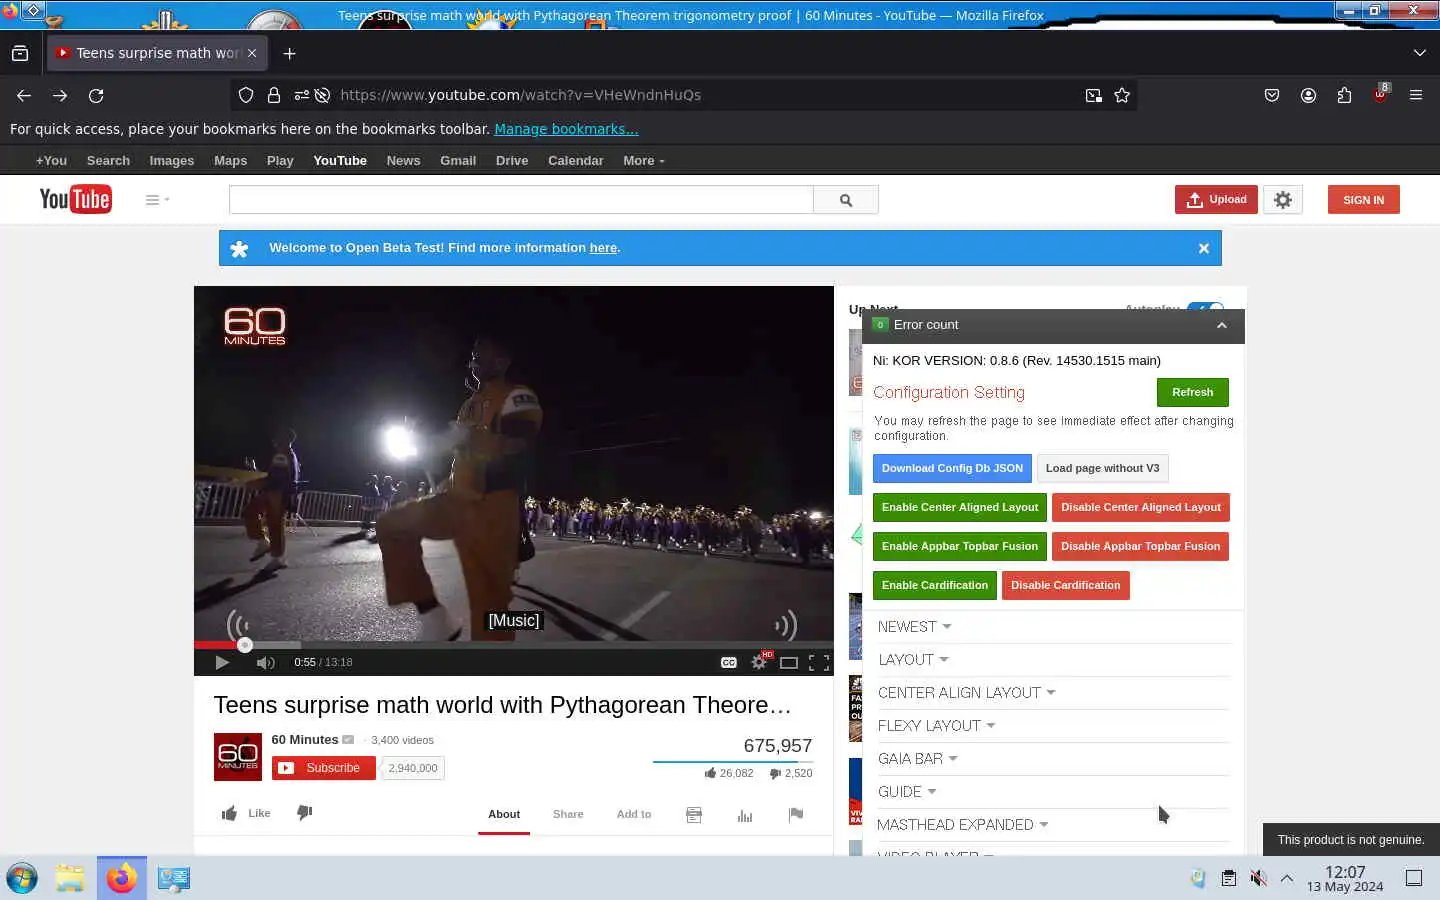Expand the LAYOUT section
The height and width of the screenshot is (900, 1440).
[913, 660]
